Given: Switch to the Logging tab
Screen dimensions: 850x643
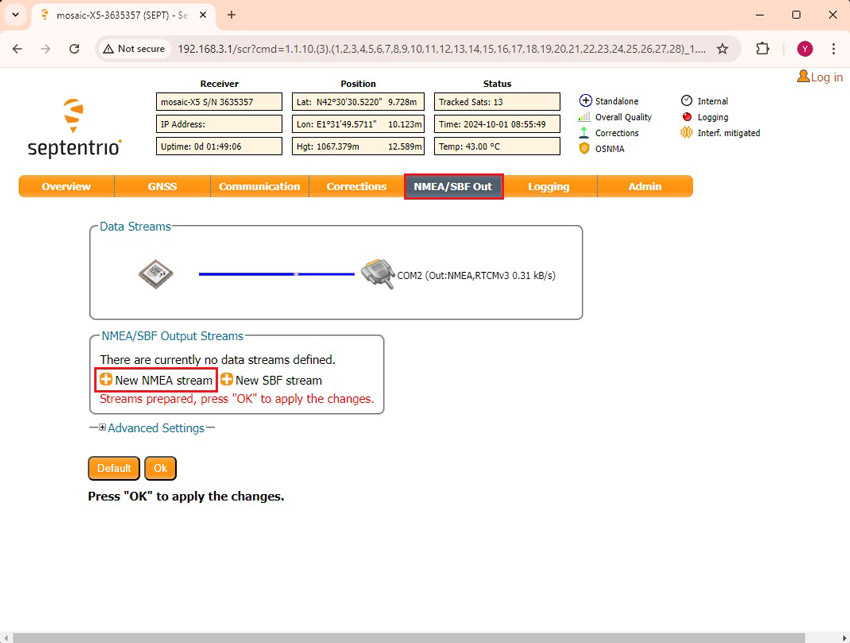Looking at the screenshot, I should 548,187.
